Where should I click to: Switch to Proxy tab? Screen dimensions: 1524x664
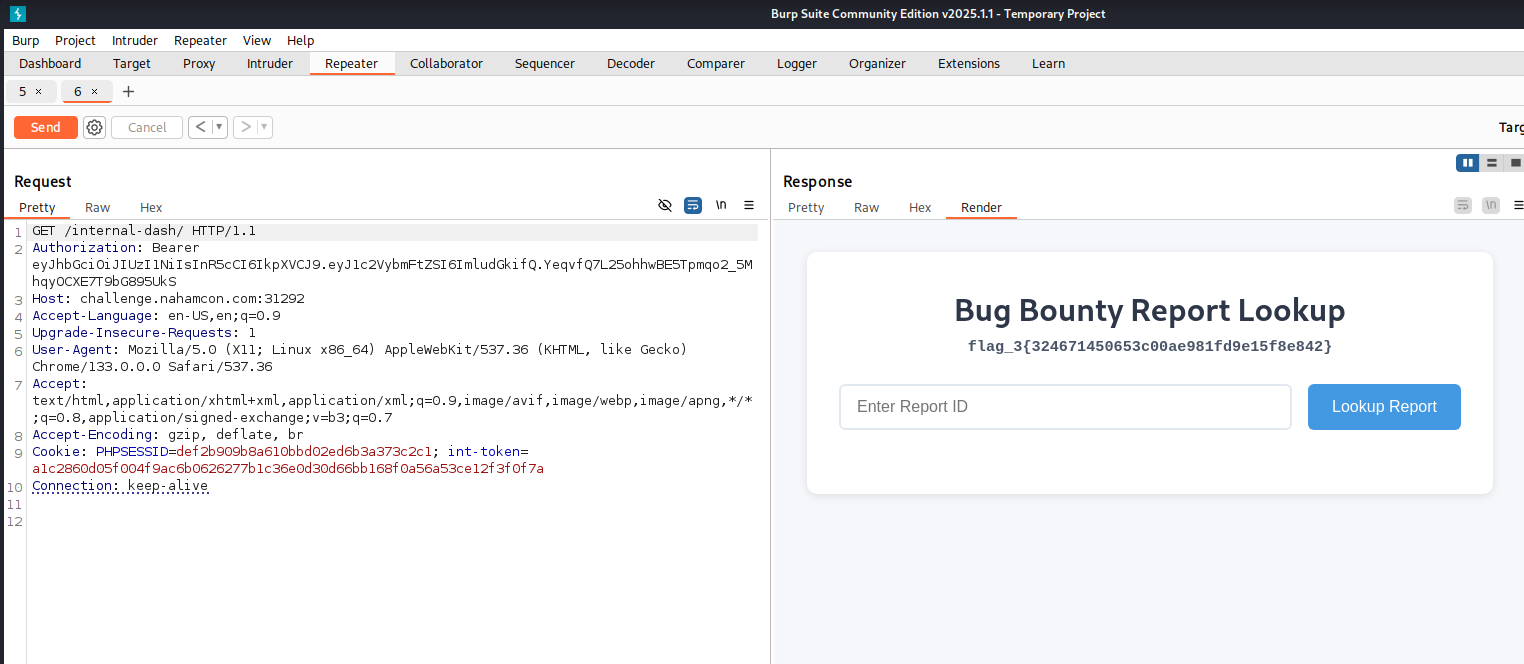[199, 63]
